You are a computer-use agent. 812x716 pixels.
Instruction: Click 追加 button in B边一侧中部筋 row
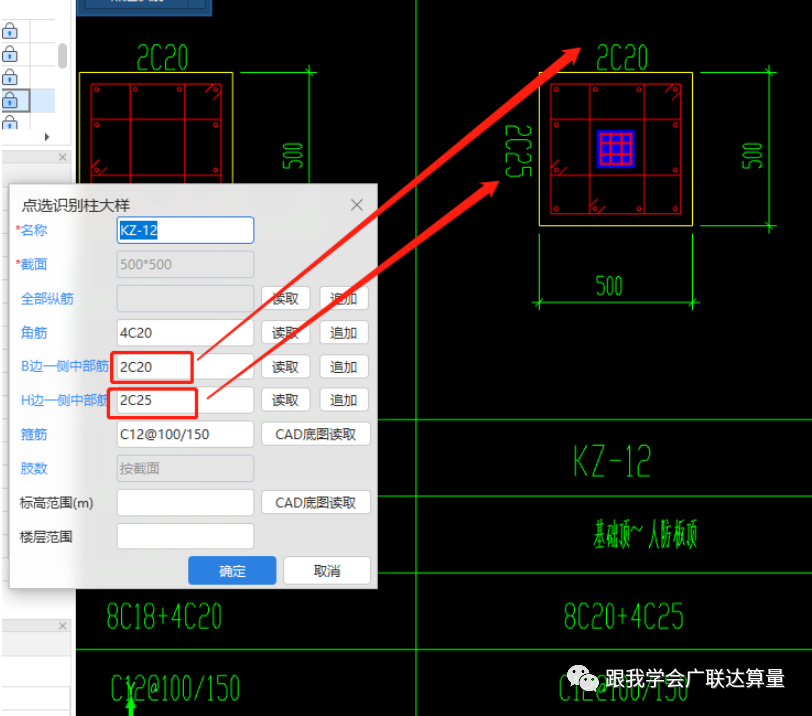(344, 367)
